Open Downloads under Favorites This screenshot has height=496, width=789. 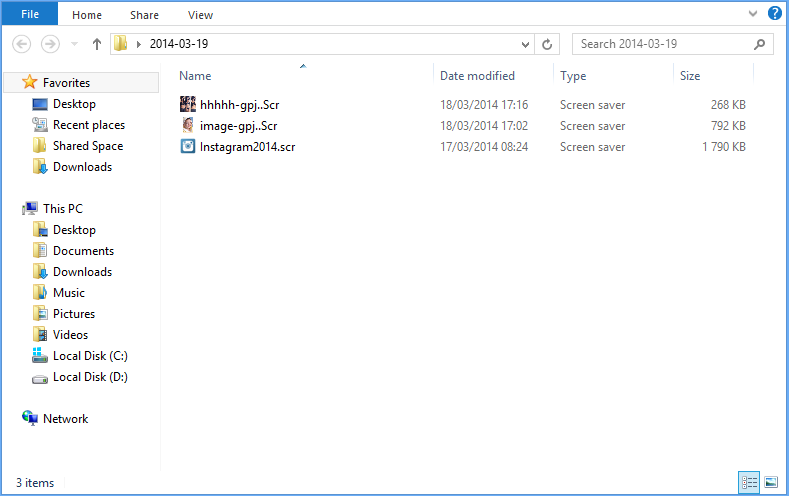pos(83,167)
